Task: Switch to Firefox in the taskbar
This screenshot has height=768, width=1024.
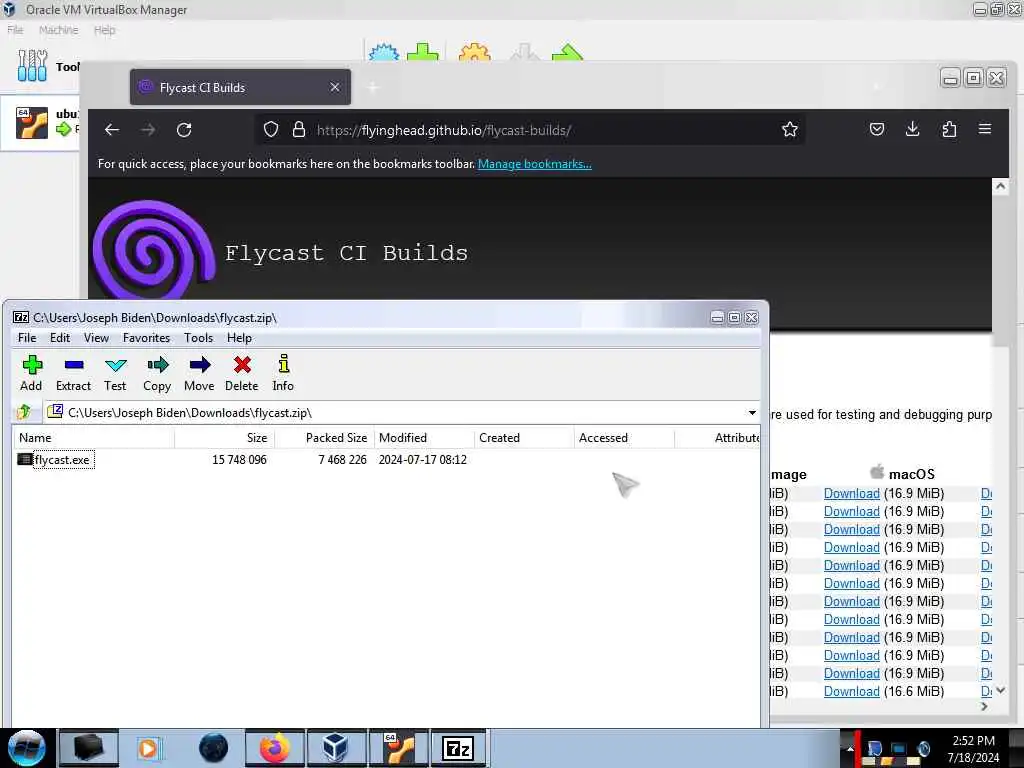Action: (274, 748)
